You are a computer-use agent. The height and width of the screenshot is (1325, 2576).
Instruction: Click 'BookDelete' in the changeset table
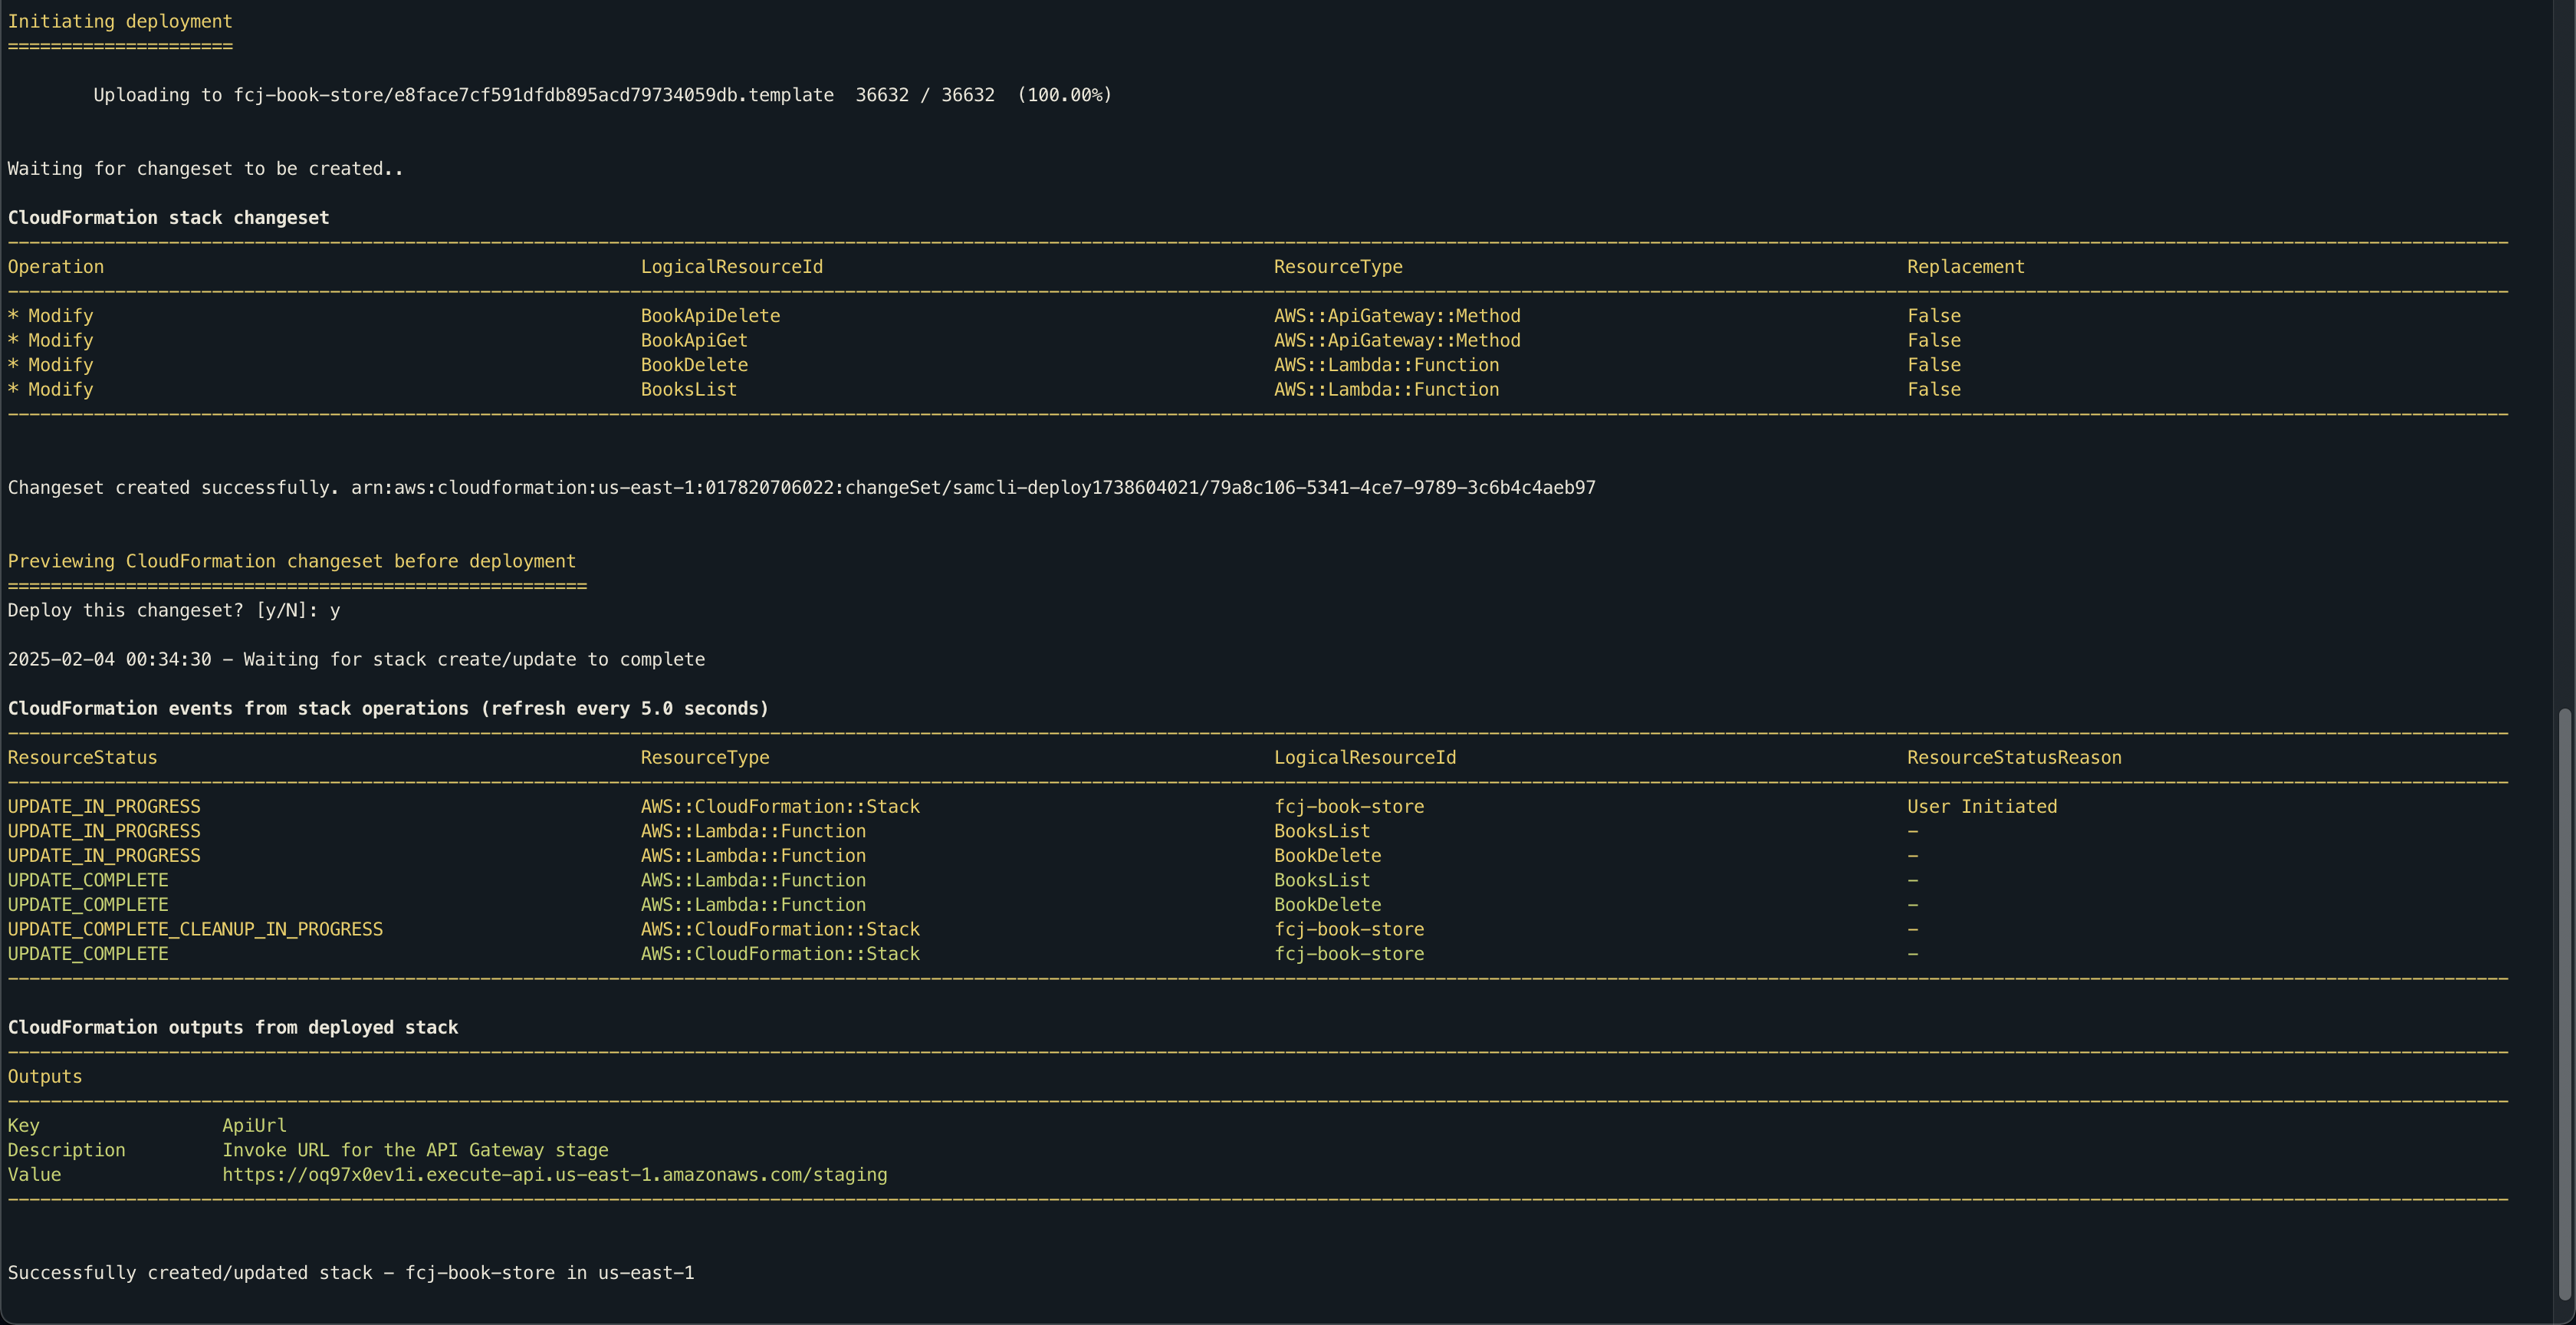[x=695, y=365]
